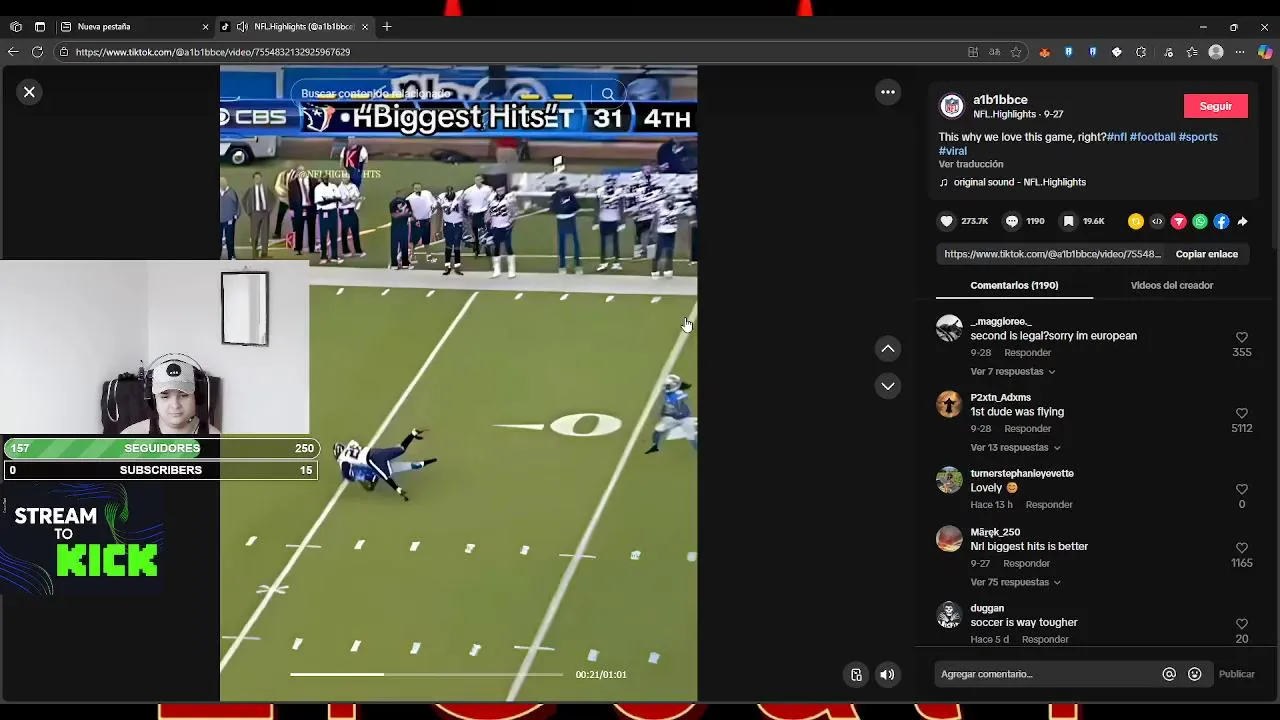Image resolution: width=1280 pixels, height=720 pixels.
Task: Open a new browser tab with plus
Action: (387, 27)
